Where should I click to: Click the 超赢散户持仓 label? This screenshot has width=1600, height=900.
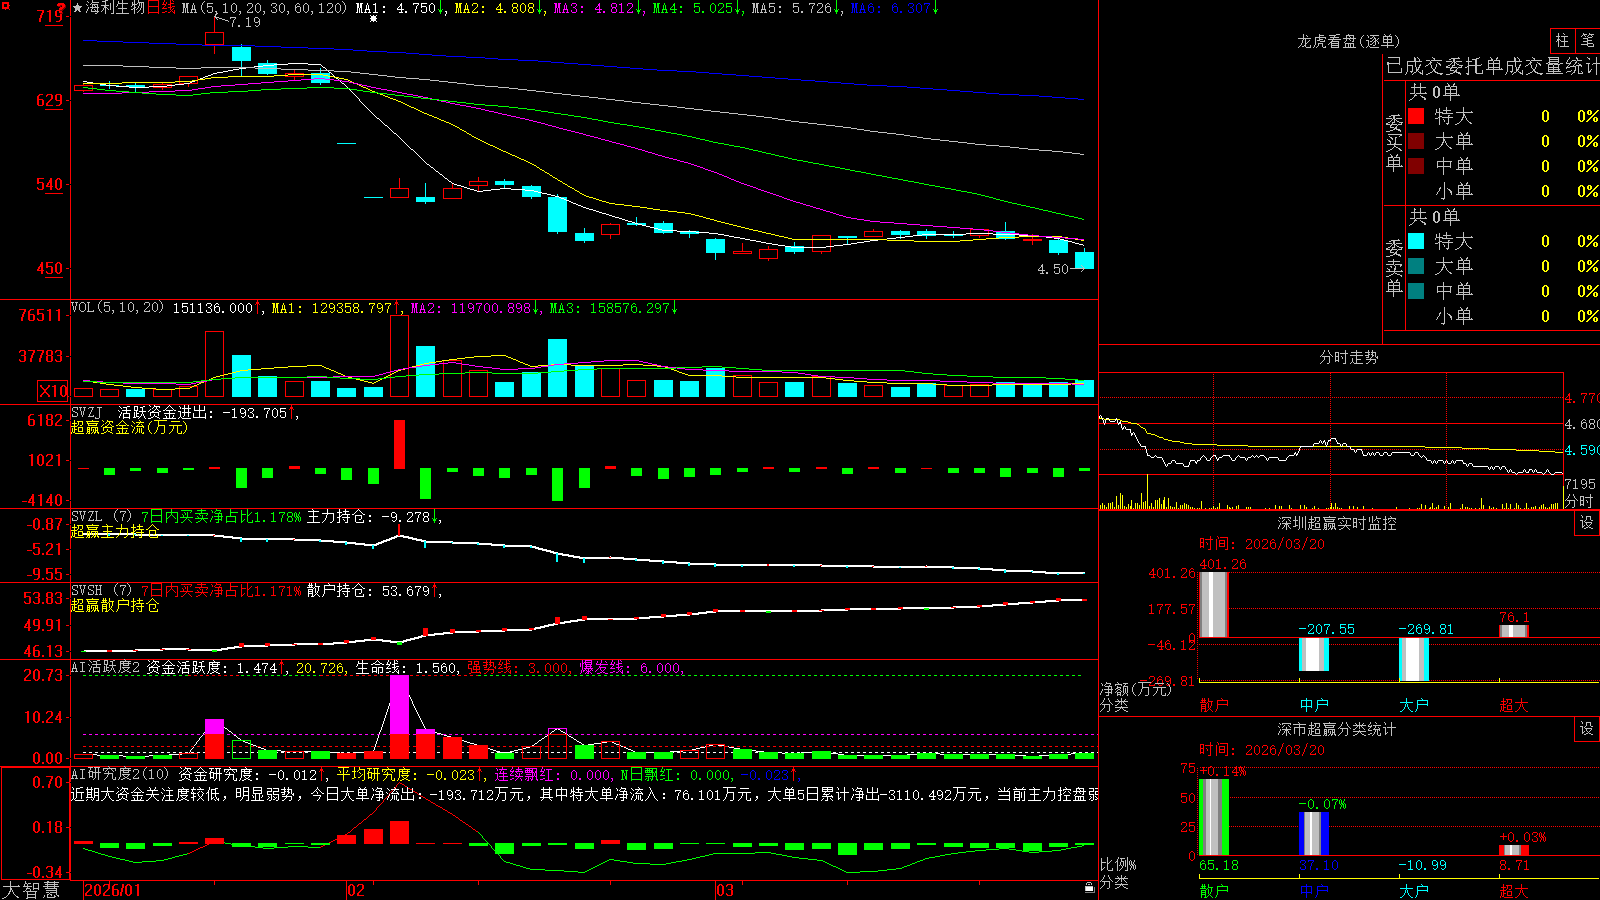(115, 605)
